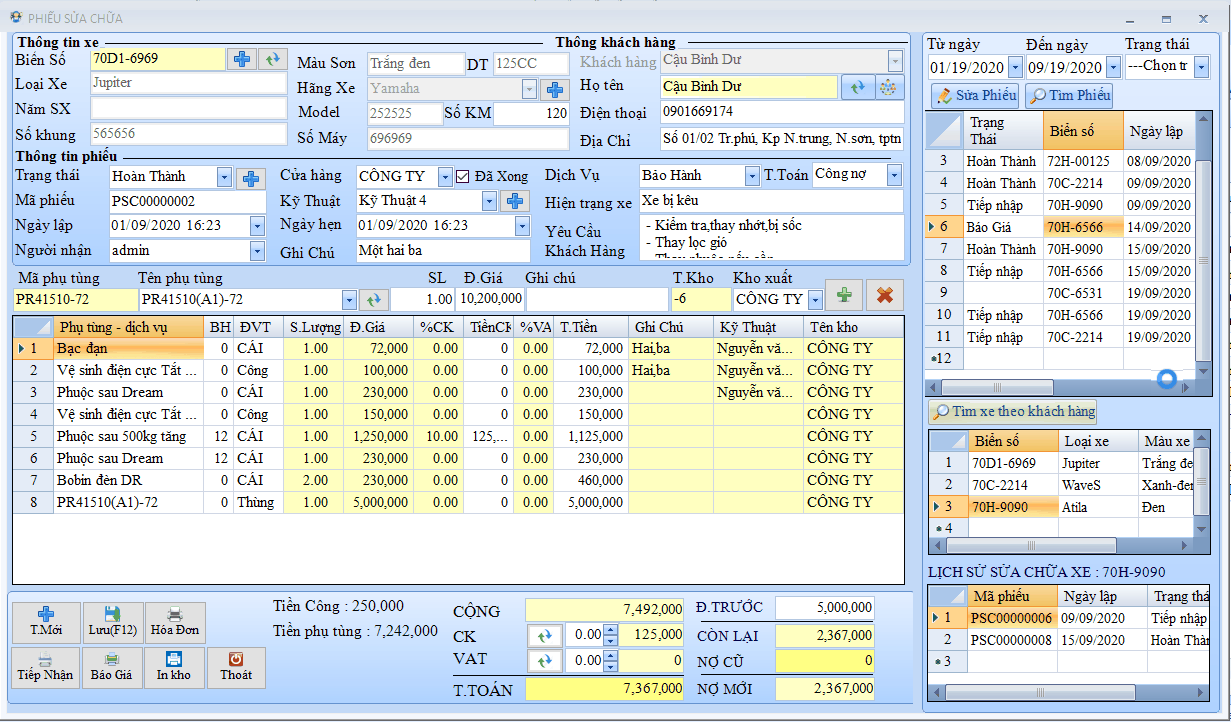This screenshot has height=722, width=1231.
Task: Click the S.Lượng column header
Action: [x=313, y=327]
